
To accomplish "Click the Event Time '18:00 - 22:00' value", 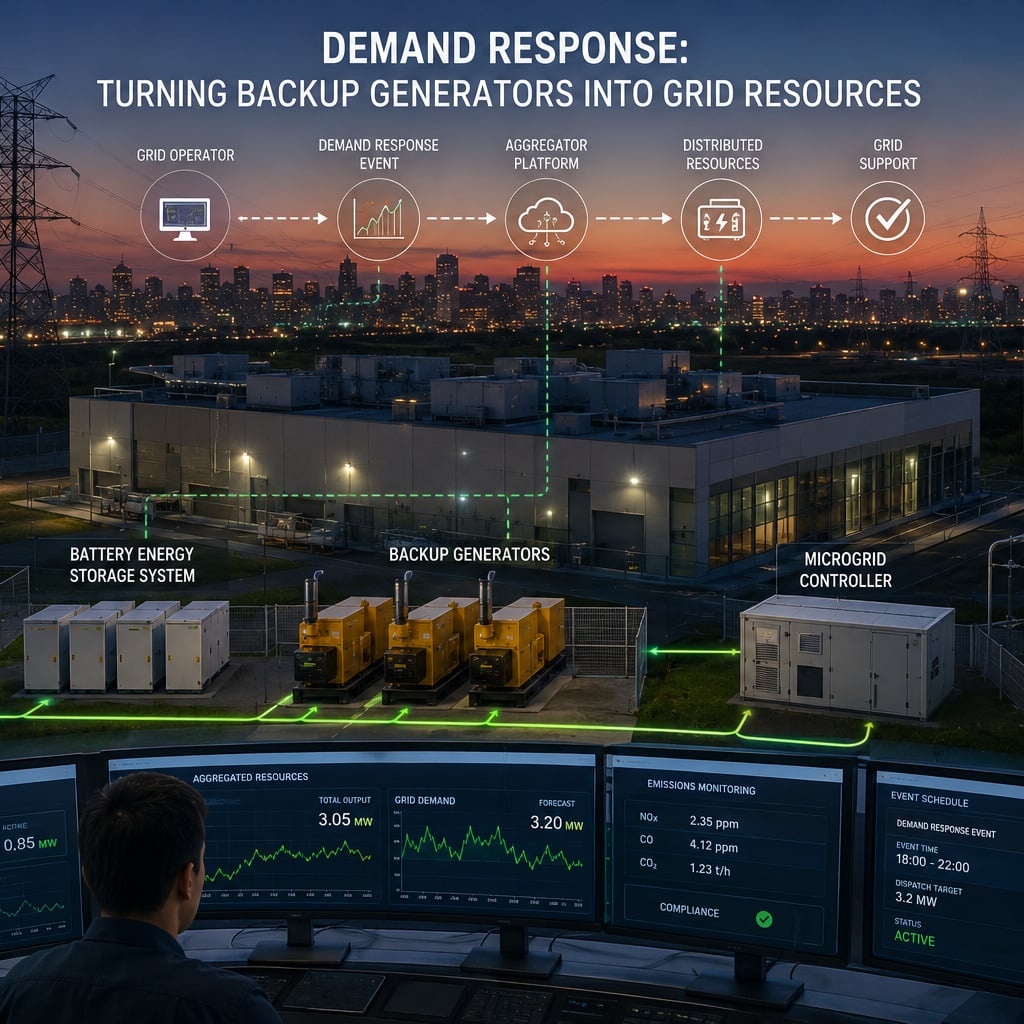I will (x=932, y=863).
